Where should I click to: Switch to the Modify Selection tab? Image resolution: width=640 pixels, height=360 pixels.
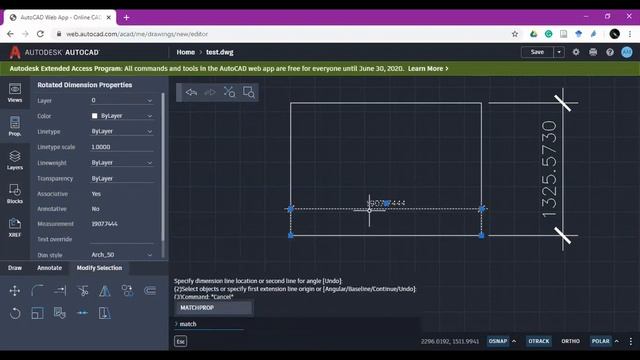pos(99,268)
